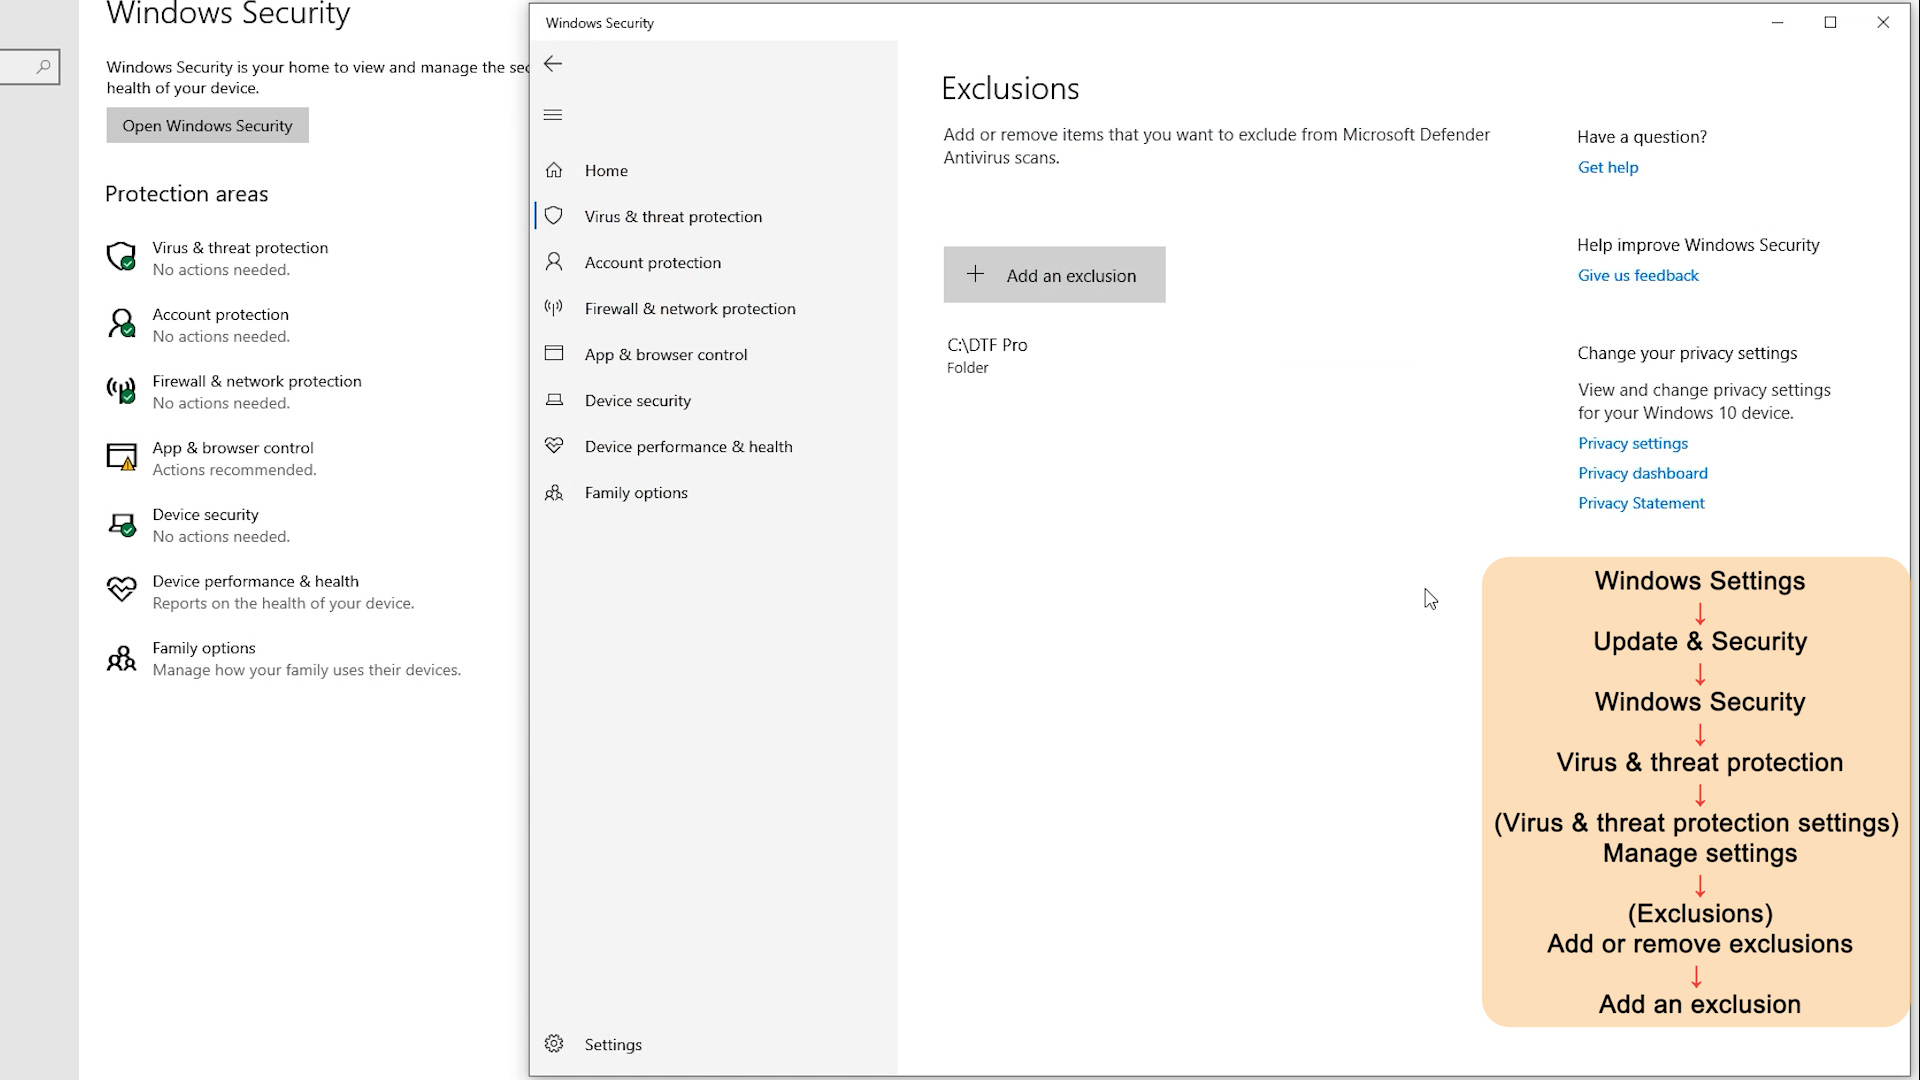Click the antenna icon for Firewall & network protection
This screenshot has width=1920, height=1080.
coord(554,308)
